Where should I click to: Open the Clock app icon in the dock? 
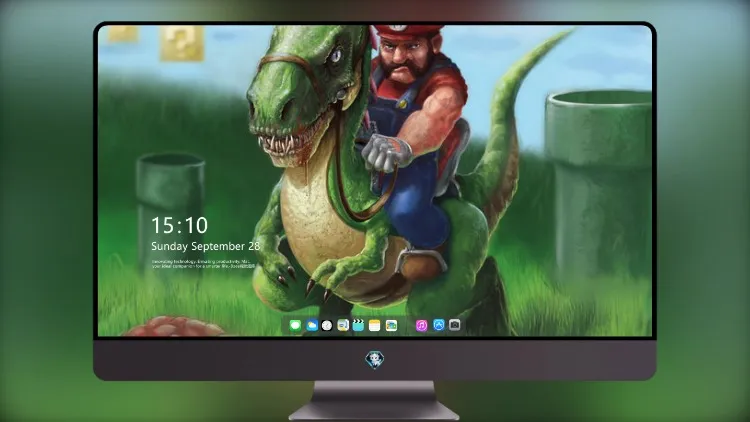coord(327,325)
